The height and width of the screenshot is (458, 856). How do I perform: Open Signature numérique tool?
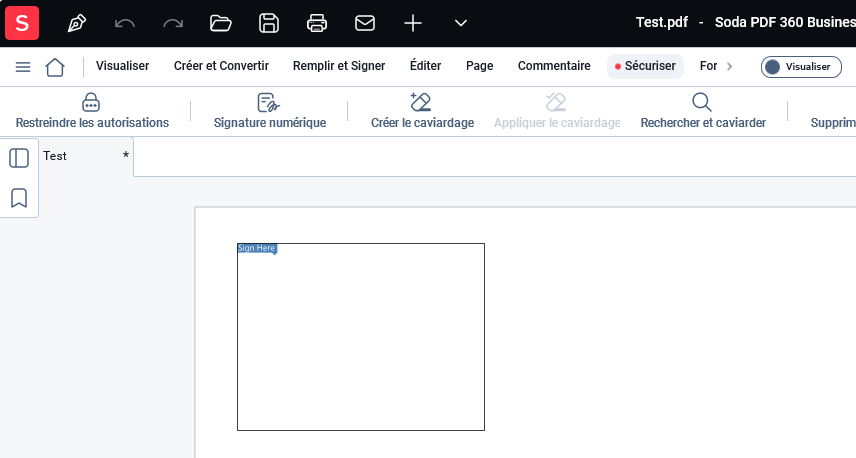[x=270, y=111]
